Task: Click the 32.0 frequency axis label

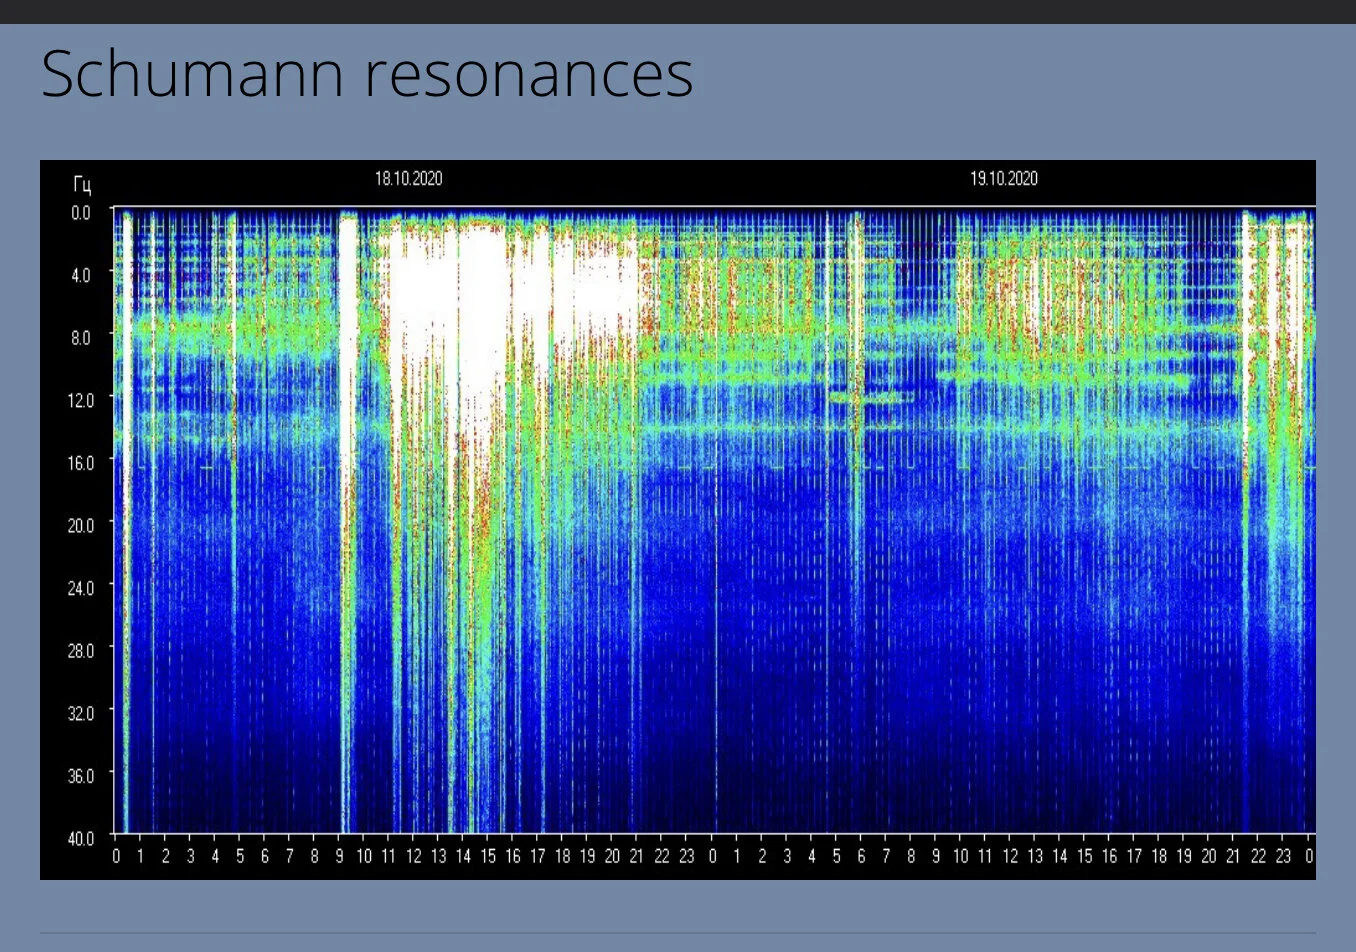Action: pos(79,713)
